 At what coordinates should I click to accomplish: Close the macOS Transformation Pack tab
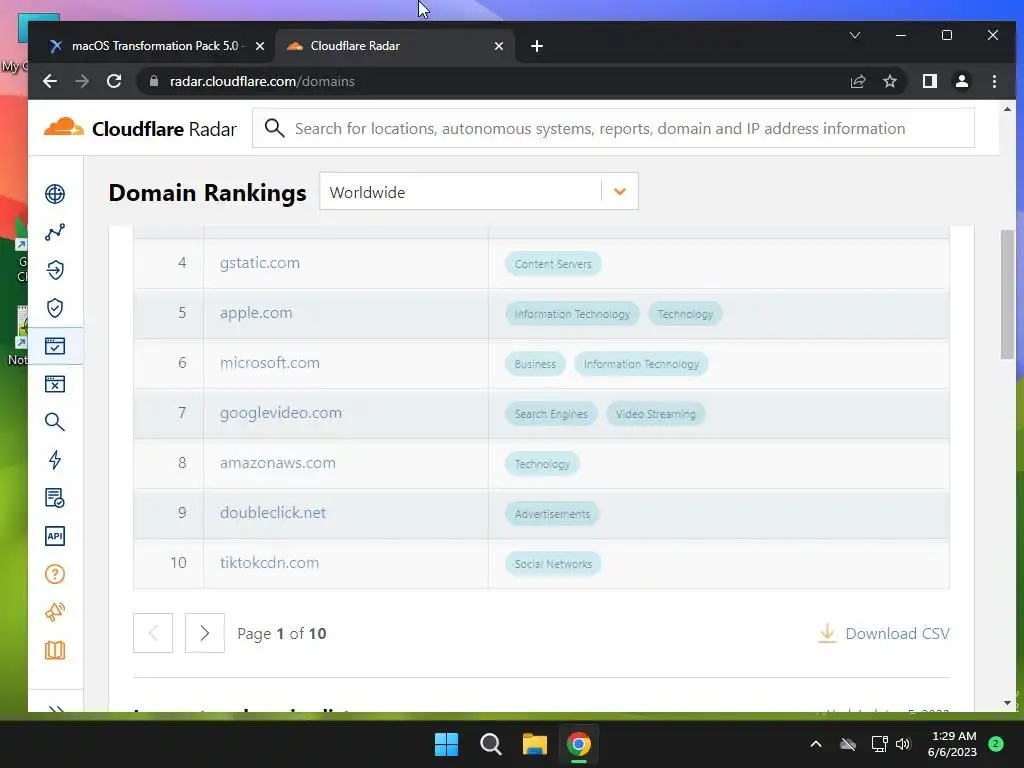[260, 46]
